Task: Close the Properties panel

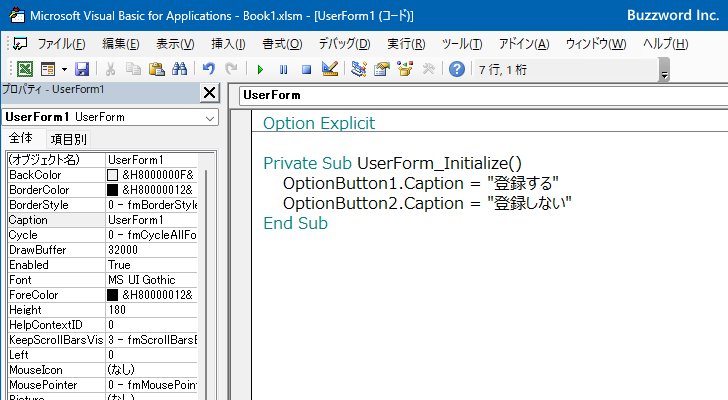Action: (x=209, y=93)
